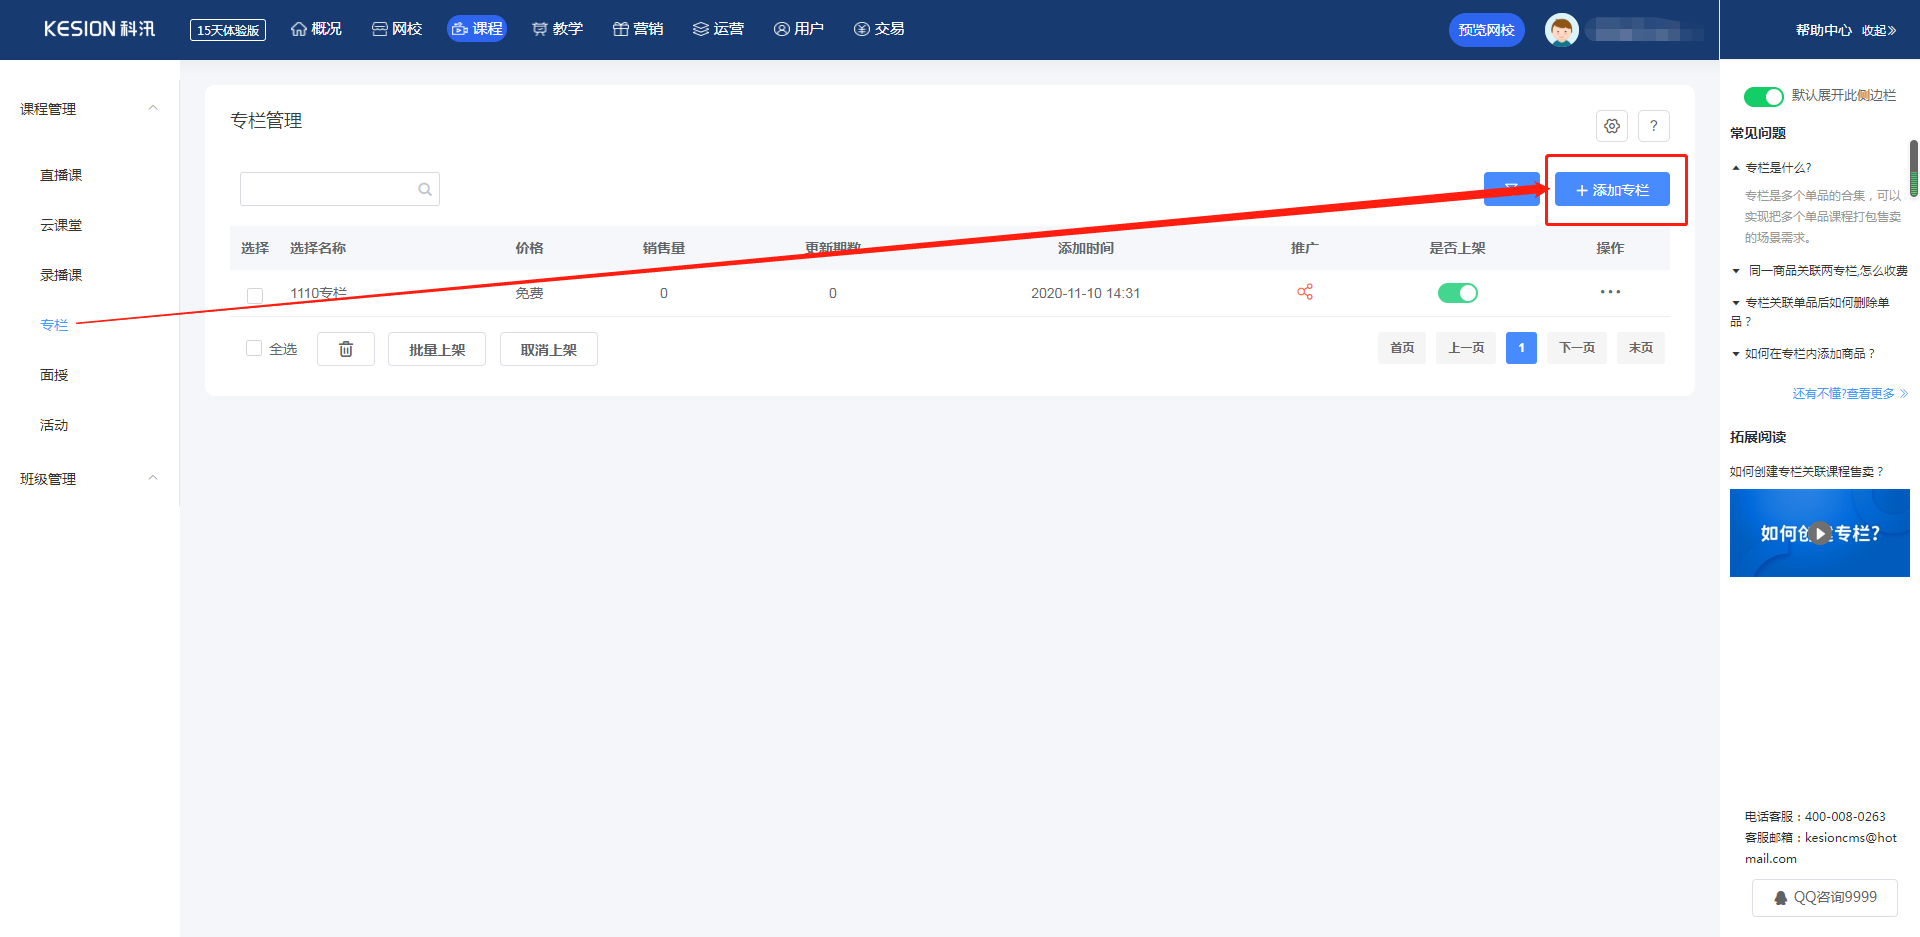Click the 2020-11-10 14:31 time cell

(1085, 293)
